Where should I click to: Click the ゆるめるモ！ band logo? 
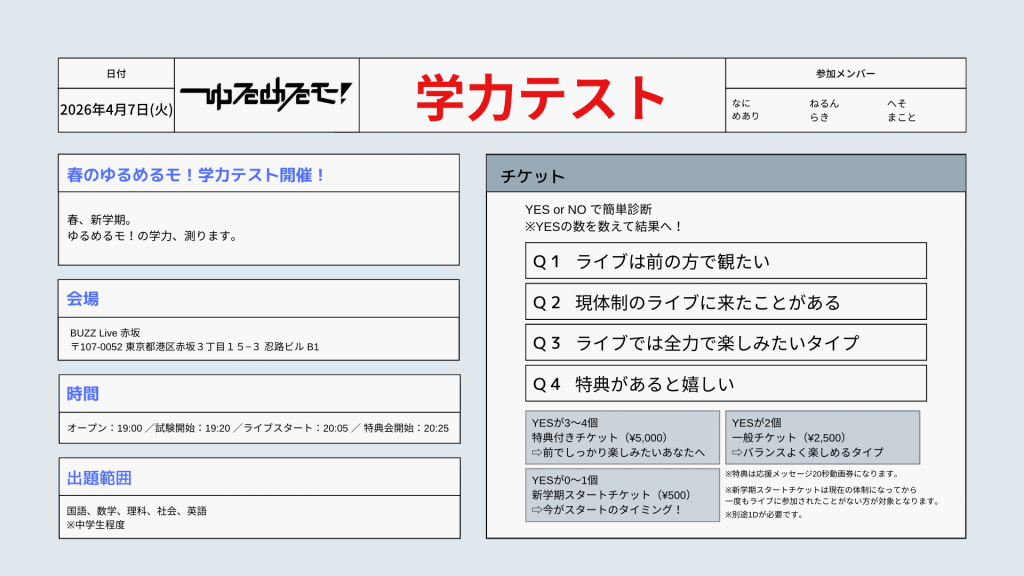pos(265,97)
